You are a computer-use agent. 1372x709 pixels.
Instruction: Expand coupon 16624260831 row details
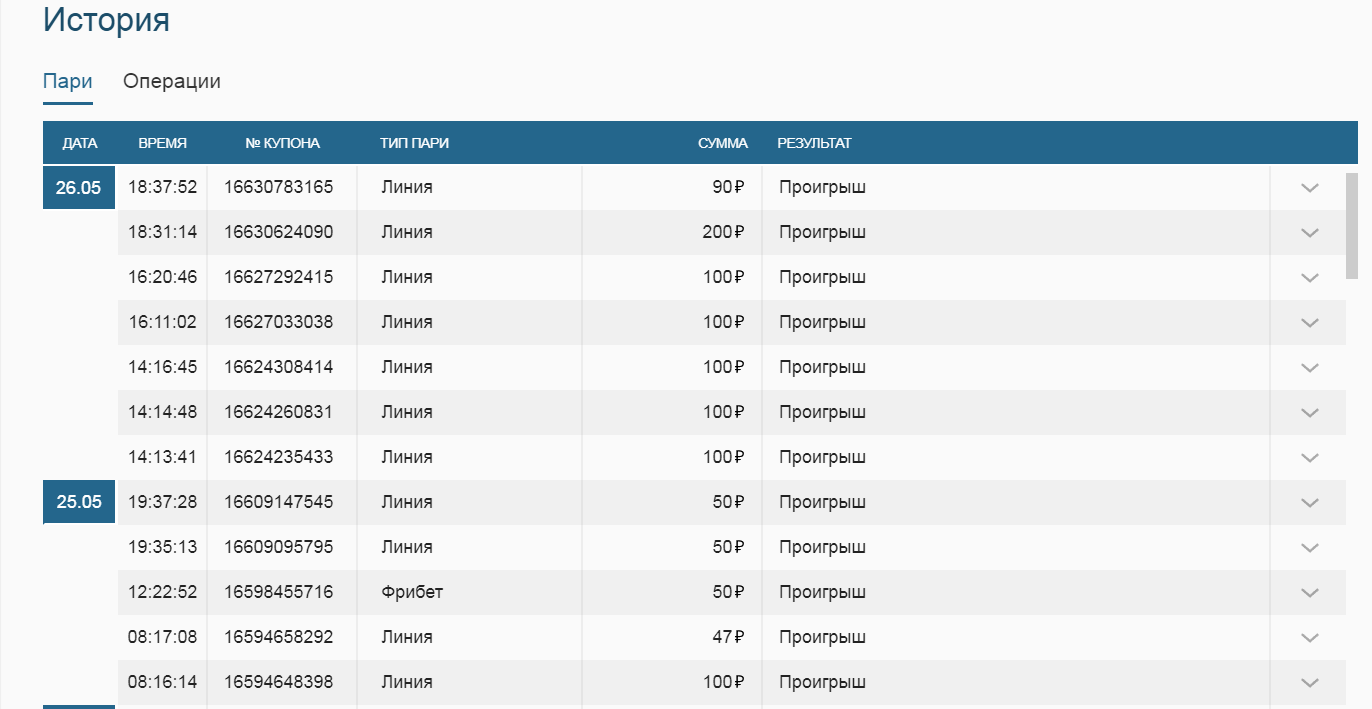pyautogui.click(x=1310, y=413)
